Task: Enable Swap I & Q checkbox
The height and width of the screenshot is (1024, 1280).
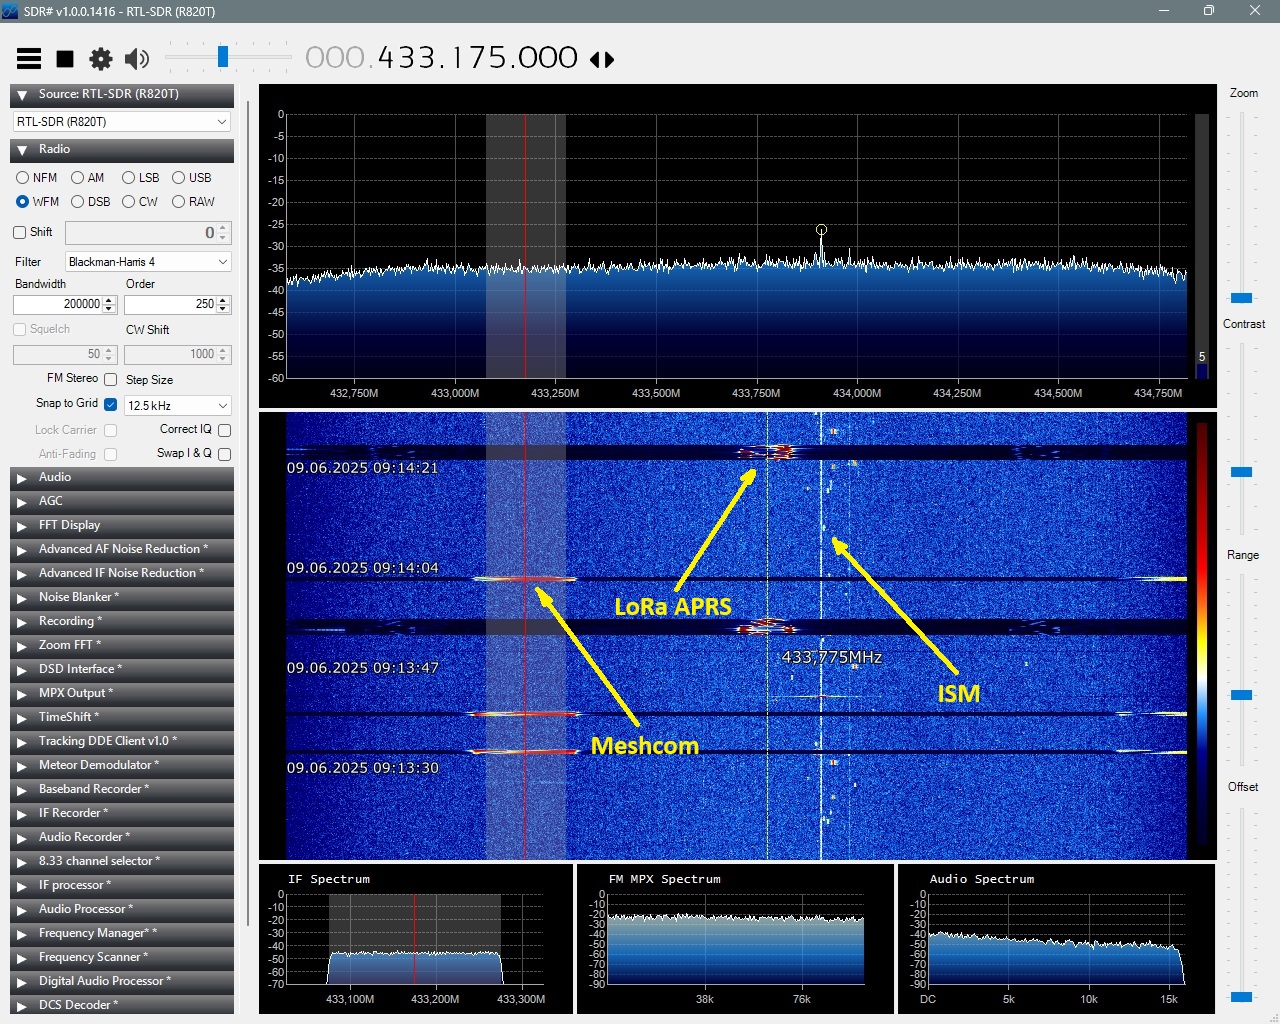Action: coord(224,454)
